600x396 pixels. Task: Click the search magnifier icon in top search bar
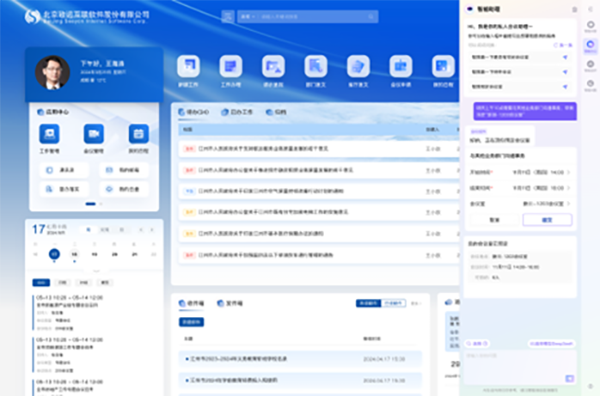371,16
